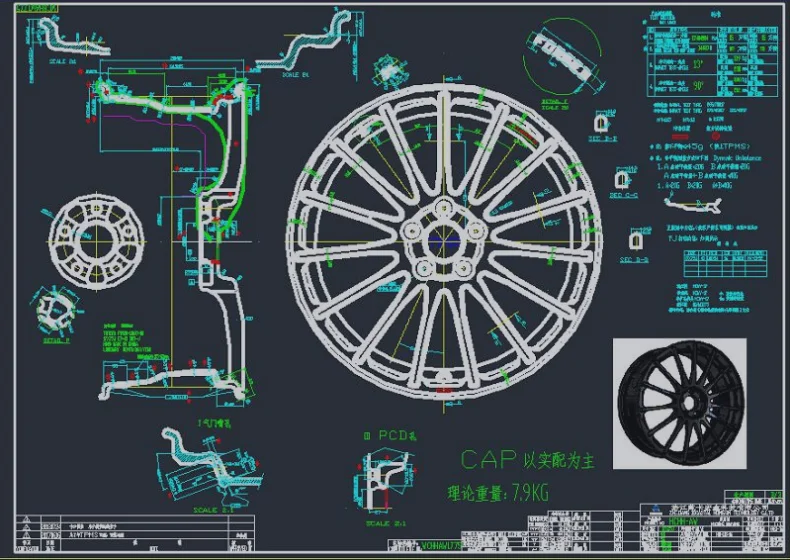Pick the blue center cap of the front wheel view
The image size is (790, 560).
444,243
